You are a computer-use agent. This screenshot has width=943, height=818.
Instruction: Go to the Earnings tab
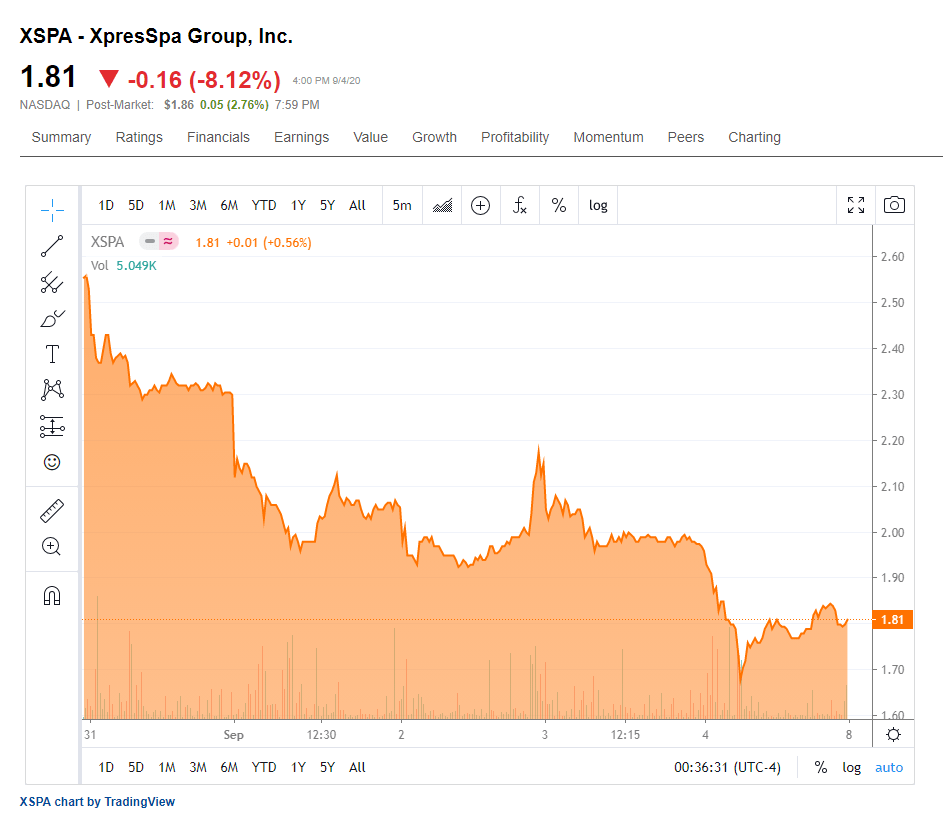tap(301, 137)
